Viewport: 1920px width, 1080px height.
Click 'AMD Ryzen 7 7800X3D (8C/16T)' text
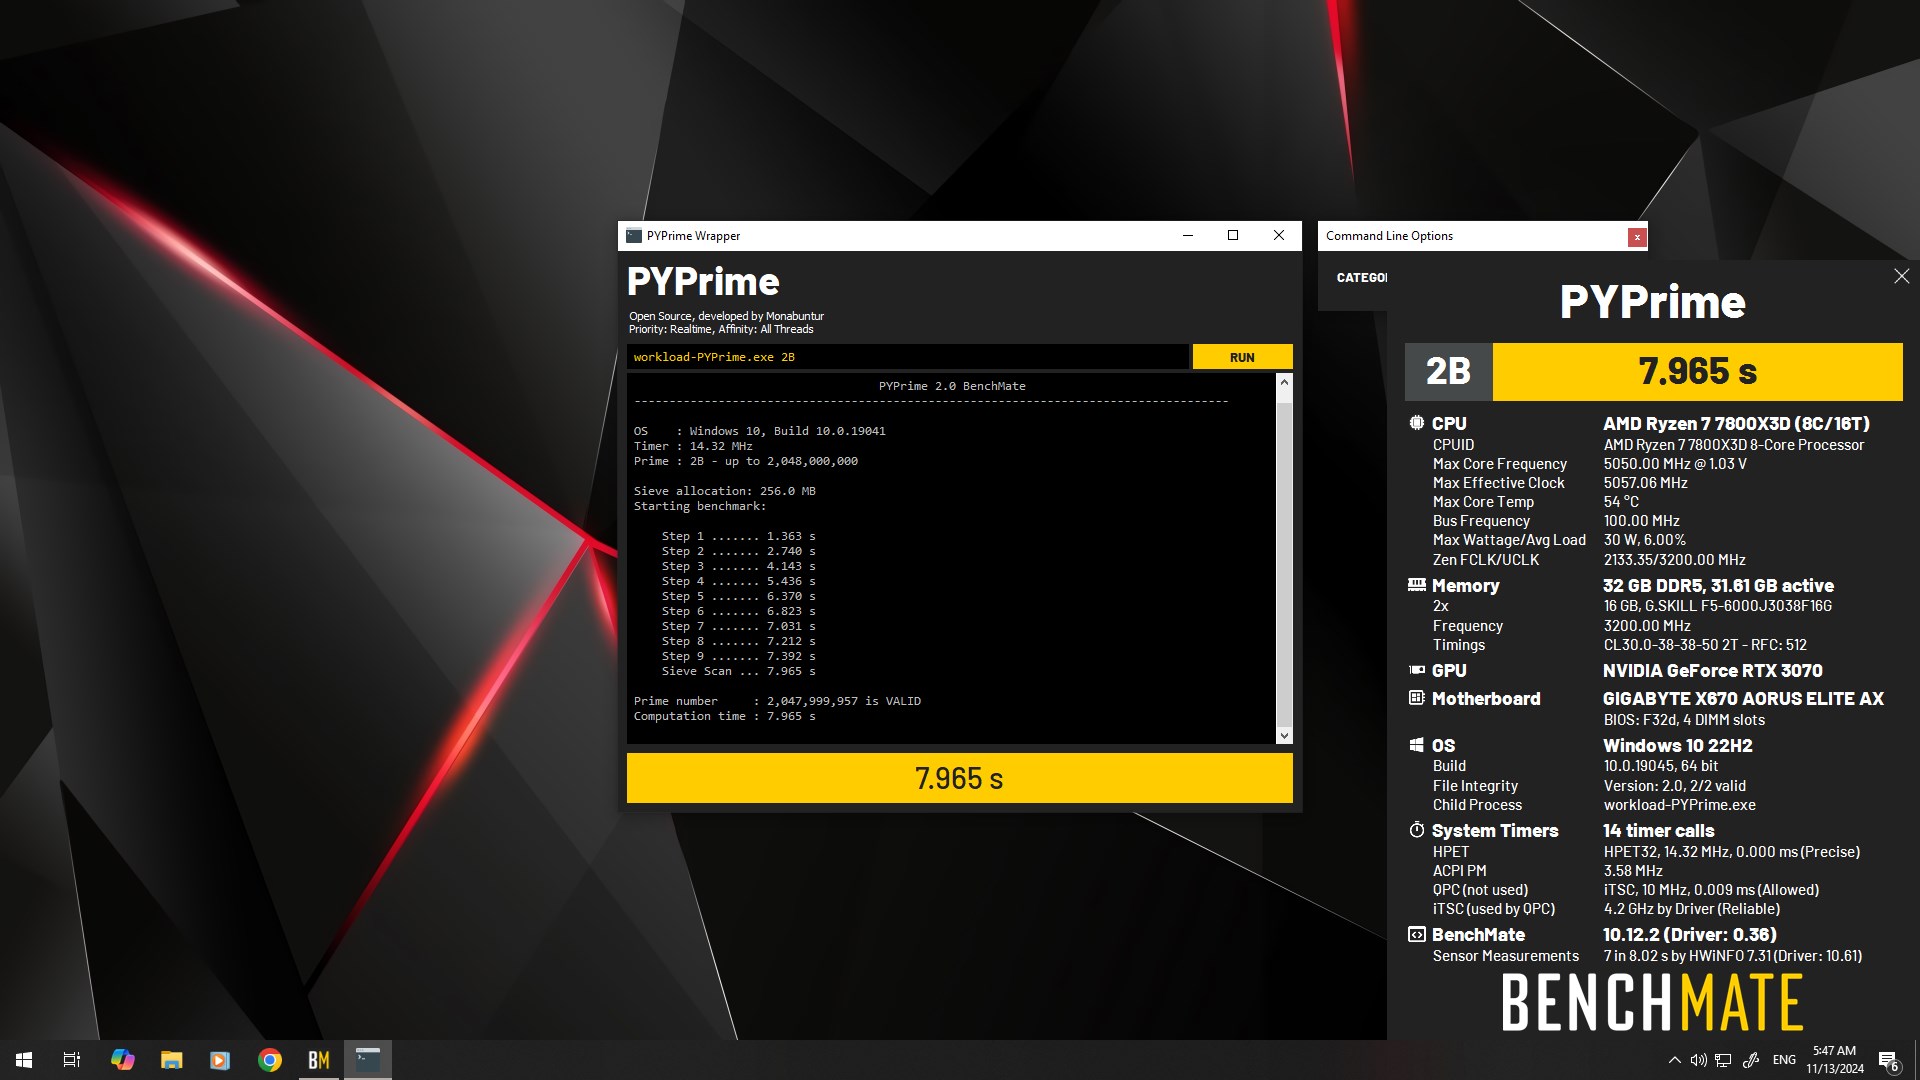1736,423
